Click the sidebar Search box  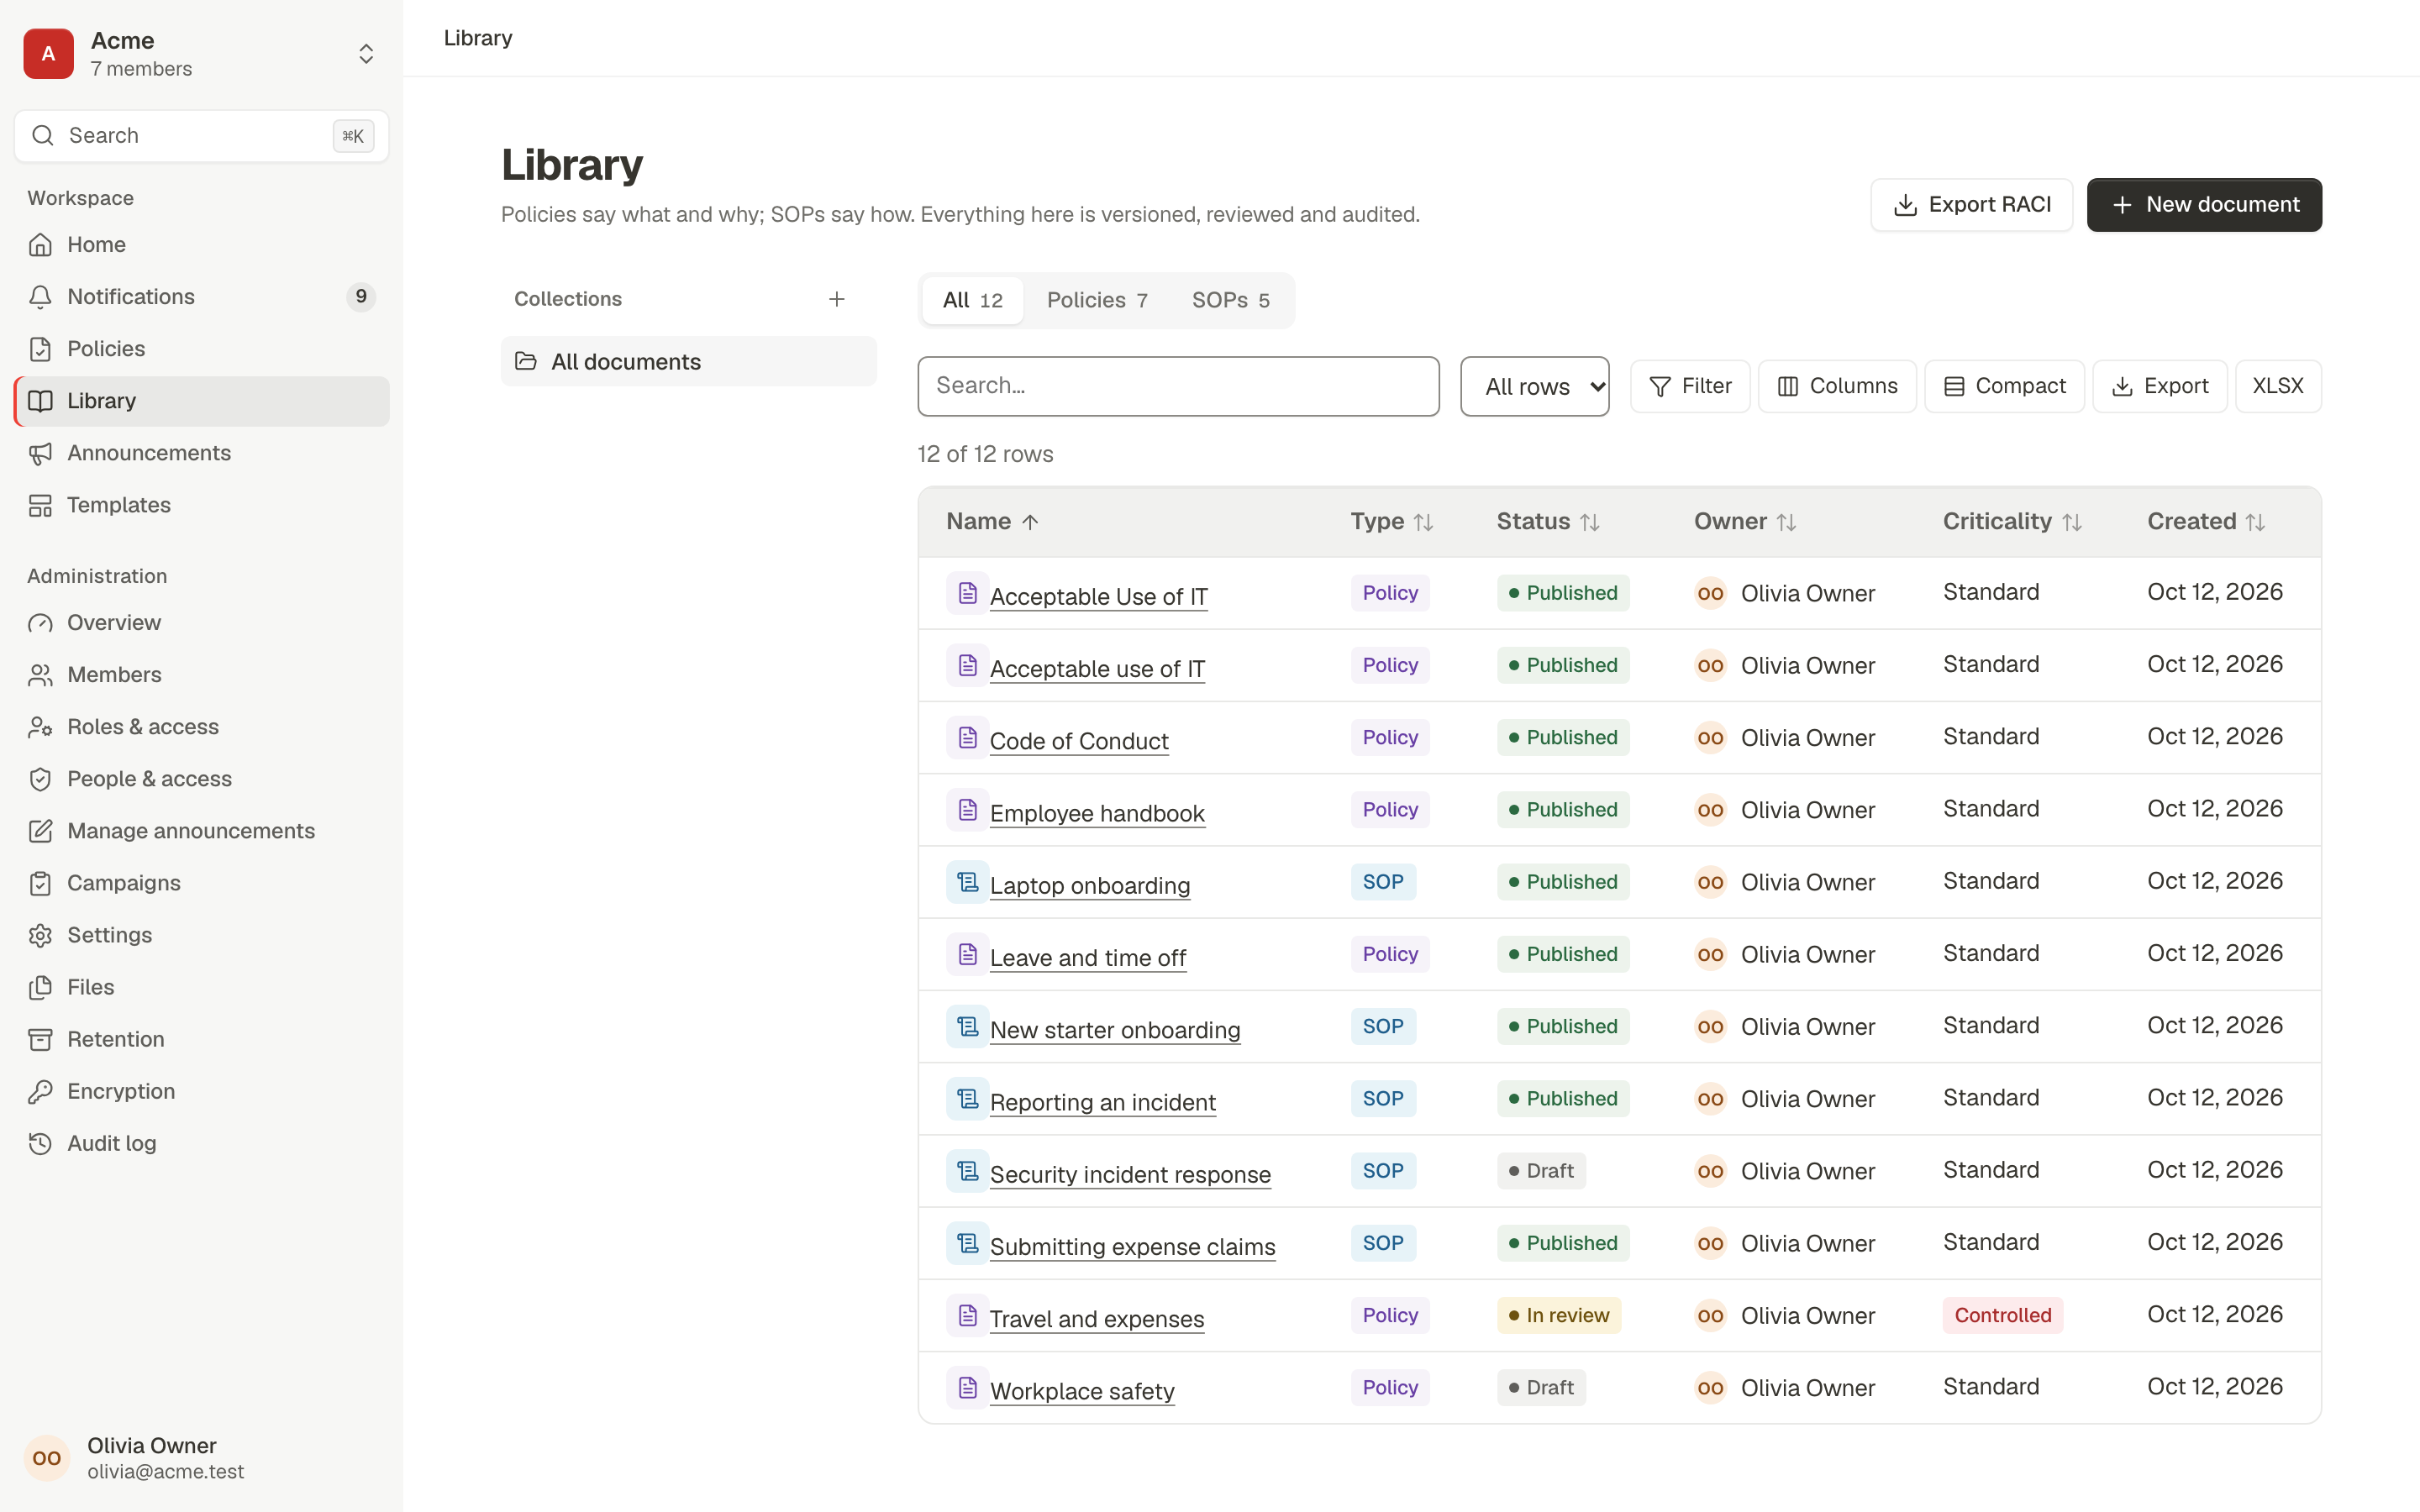201,136
